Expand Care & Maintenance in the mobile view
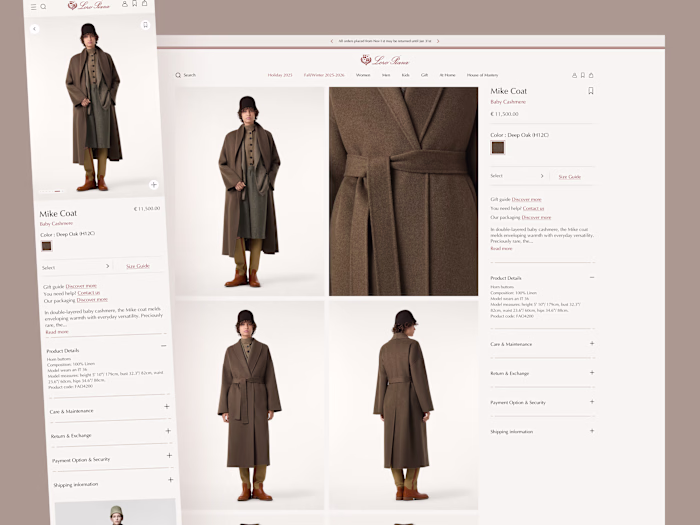 (167, 406)
